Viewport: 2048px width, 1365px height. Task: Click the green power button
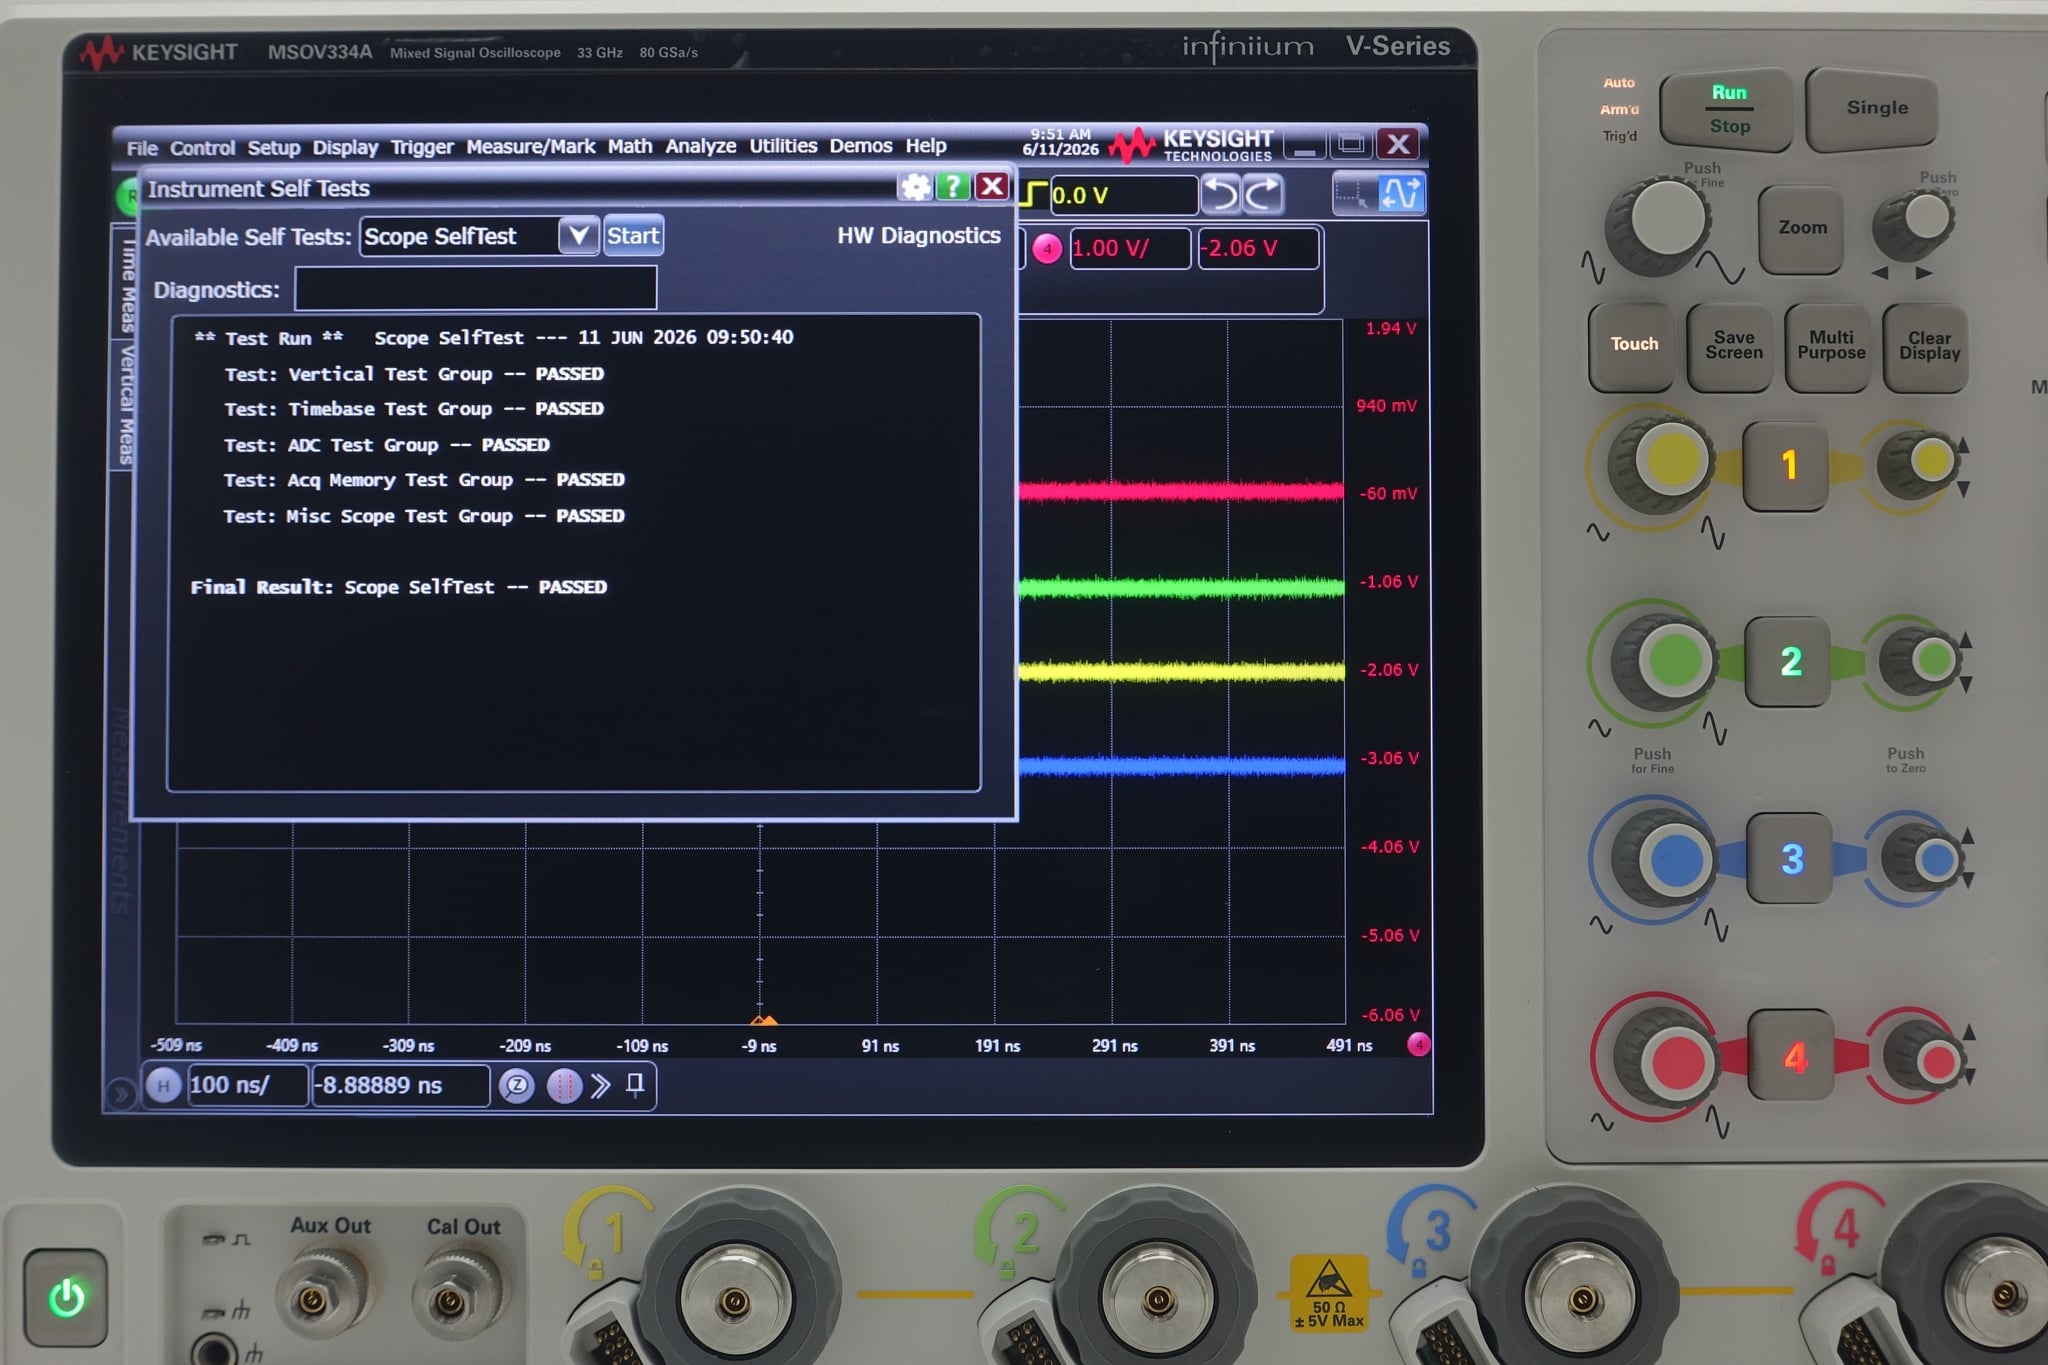point(66,1297)
